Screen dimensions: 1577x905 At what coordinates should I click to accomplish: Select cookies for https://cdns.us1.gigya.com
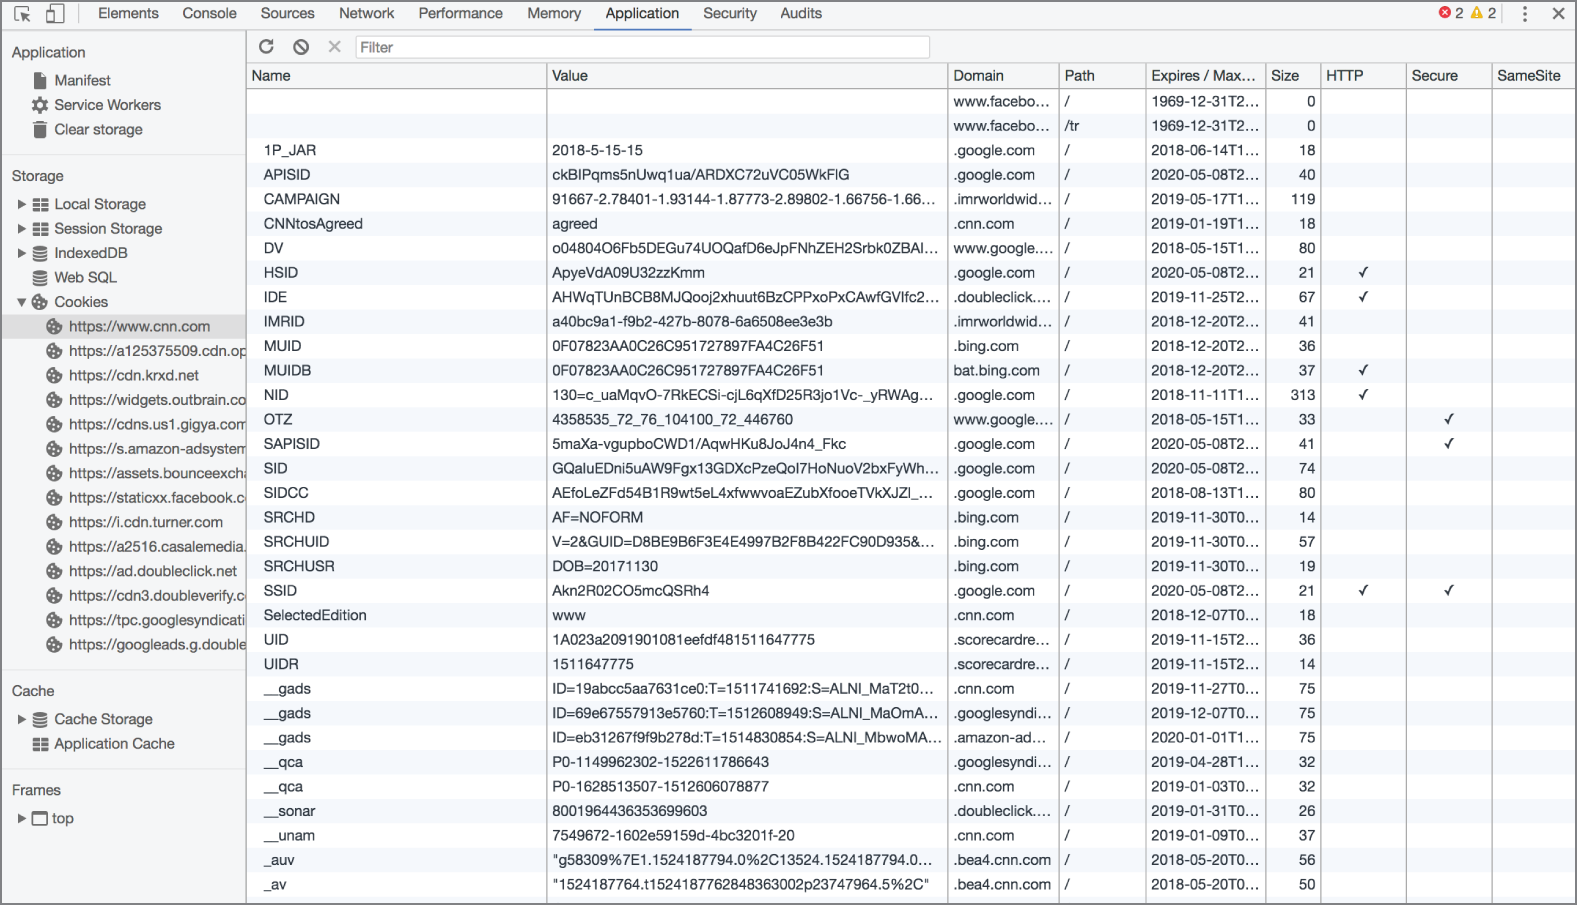[x=156, y=424]
